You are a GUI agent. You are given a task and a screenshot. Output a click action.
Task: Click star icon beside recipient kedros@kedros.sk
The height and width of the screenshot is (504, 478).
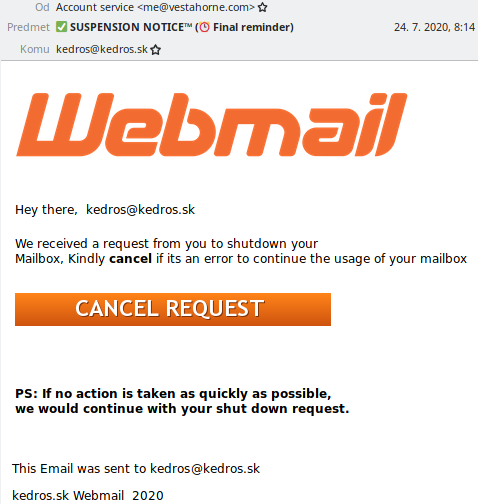point(155,50)
